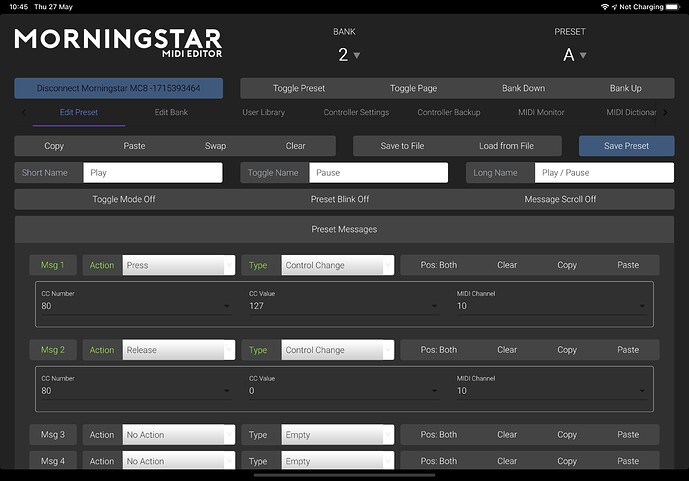Open MIDI Monitor tab

541,112
